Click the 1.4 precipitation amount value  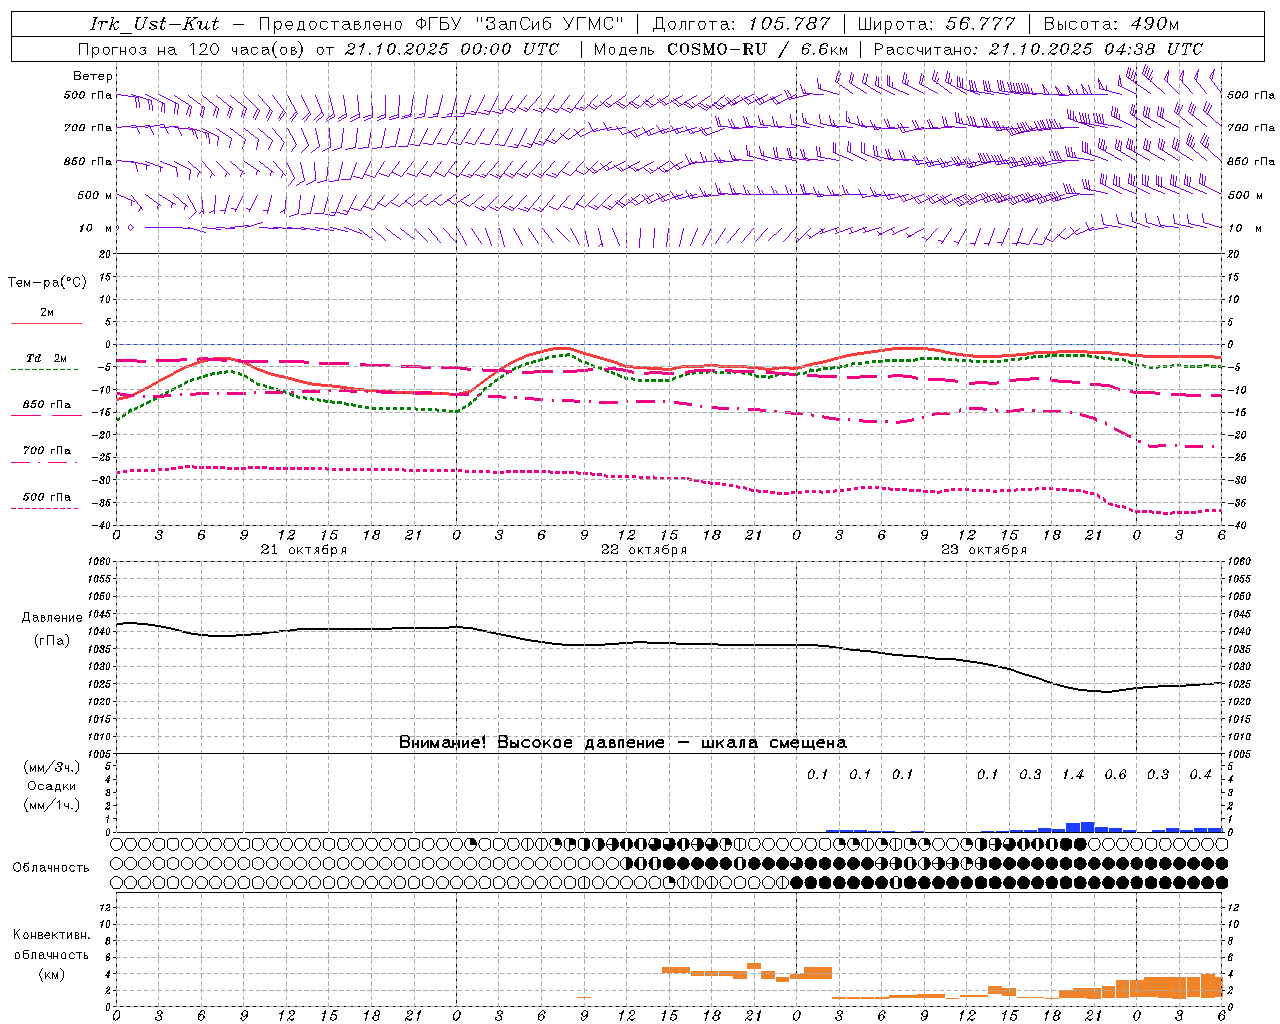(1073, 774)
